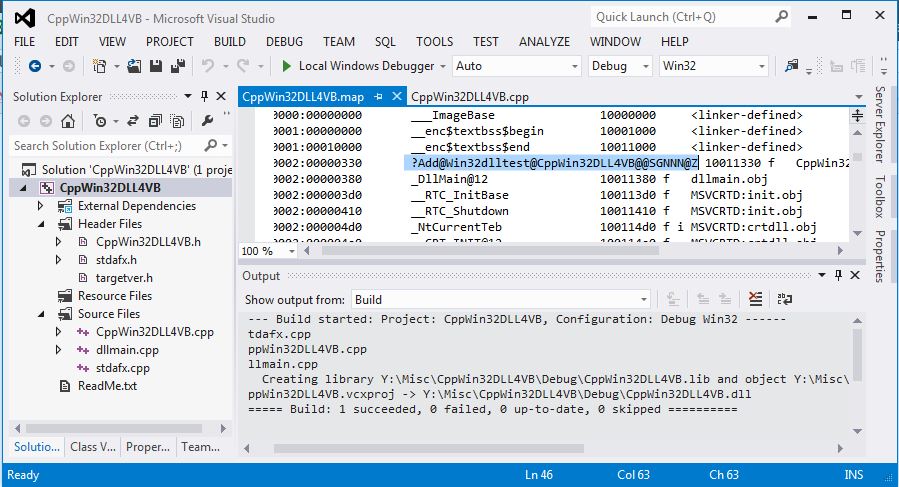
Task: Click the Open File icon in toolbar
Action: (134, 66)
